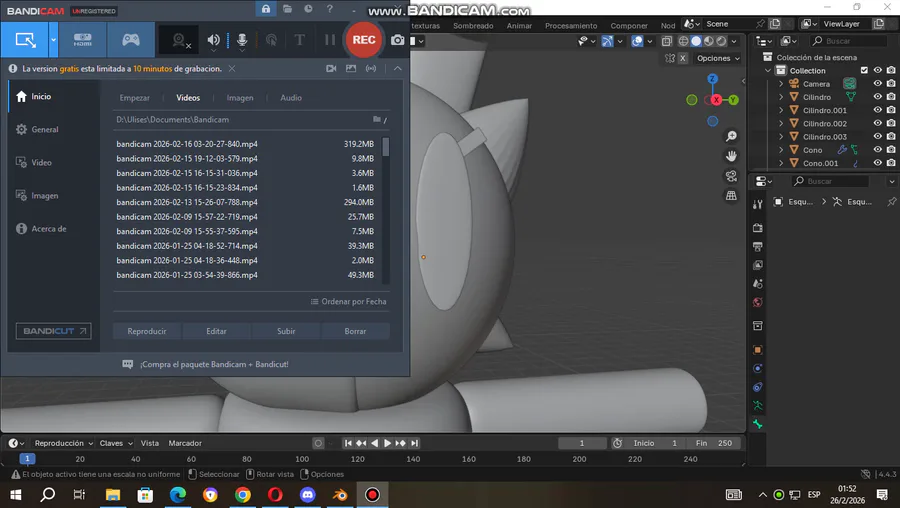Open the Reproducción dropdown in timeline

pos(63,443)
